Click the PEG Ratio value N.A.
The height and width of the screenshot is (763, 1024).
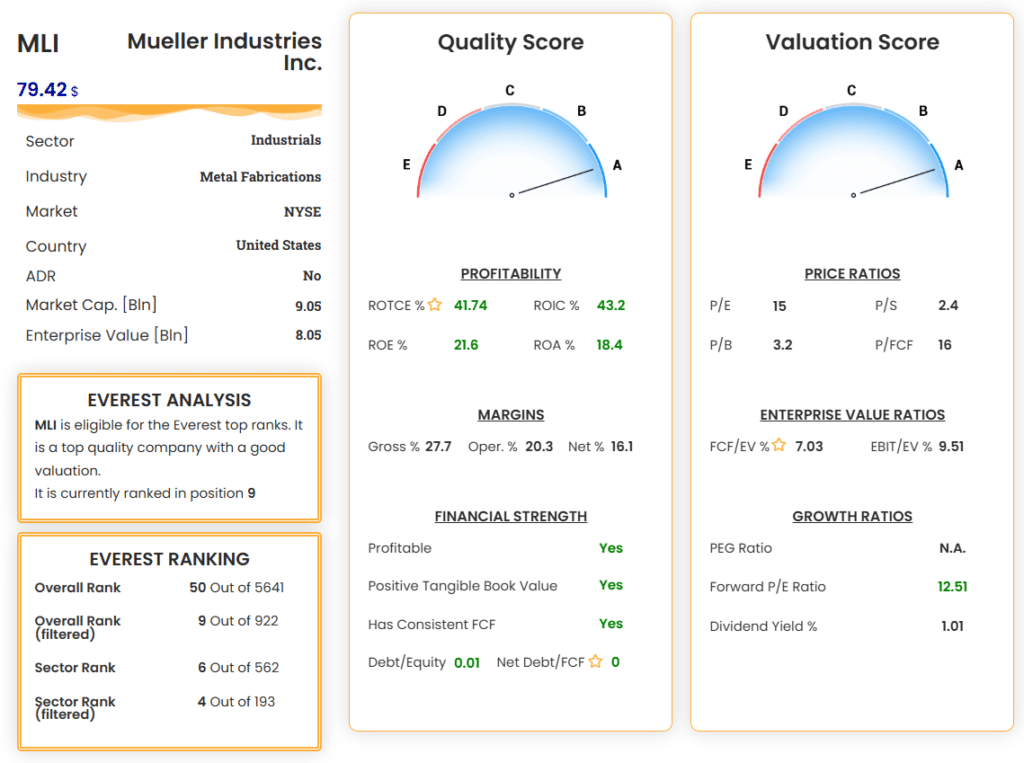[x=953, y=548]
